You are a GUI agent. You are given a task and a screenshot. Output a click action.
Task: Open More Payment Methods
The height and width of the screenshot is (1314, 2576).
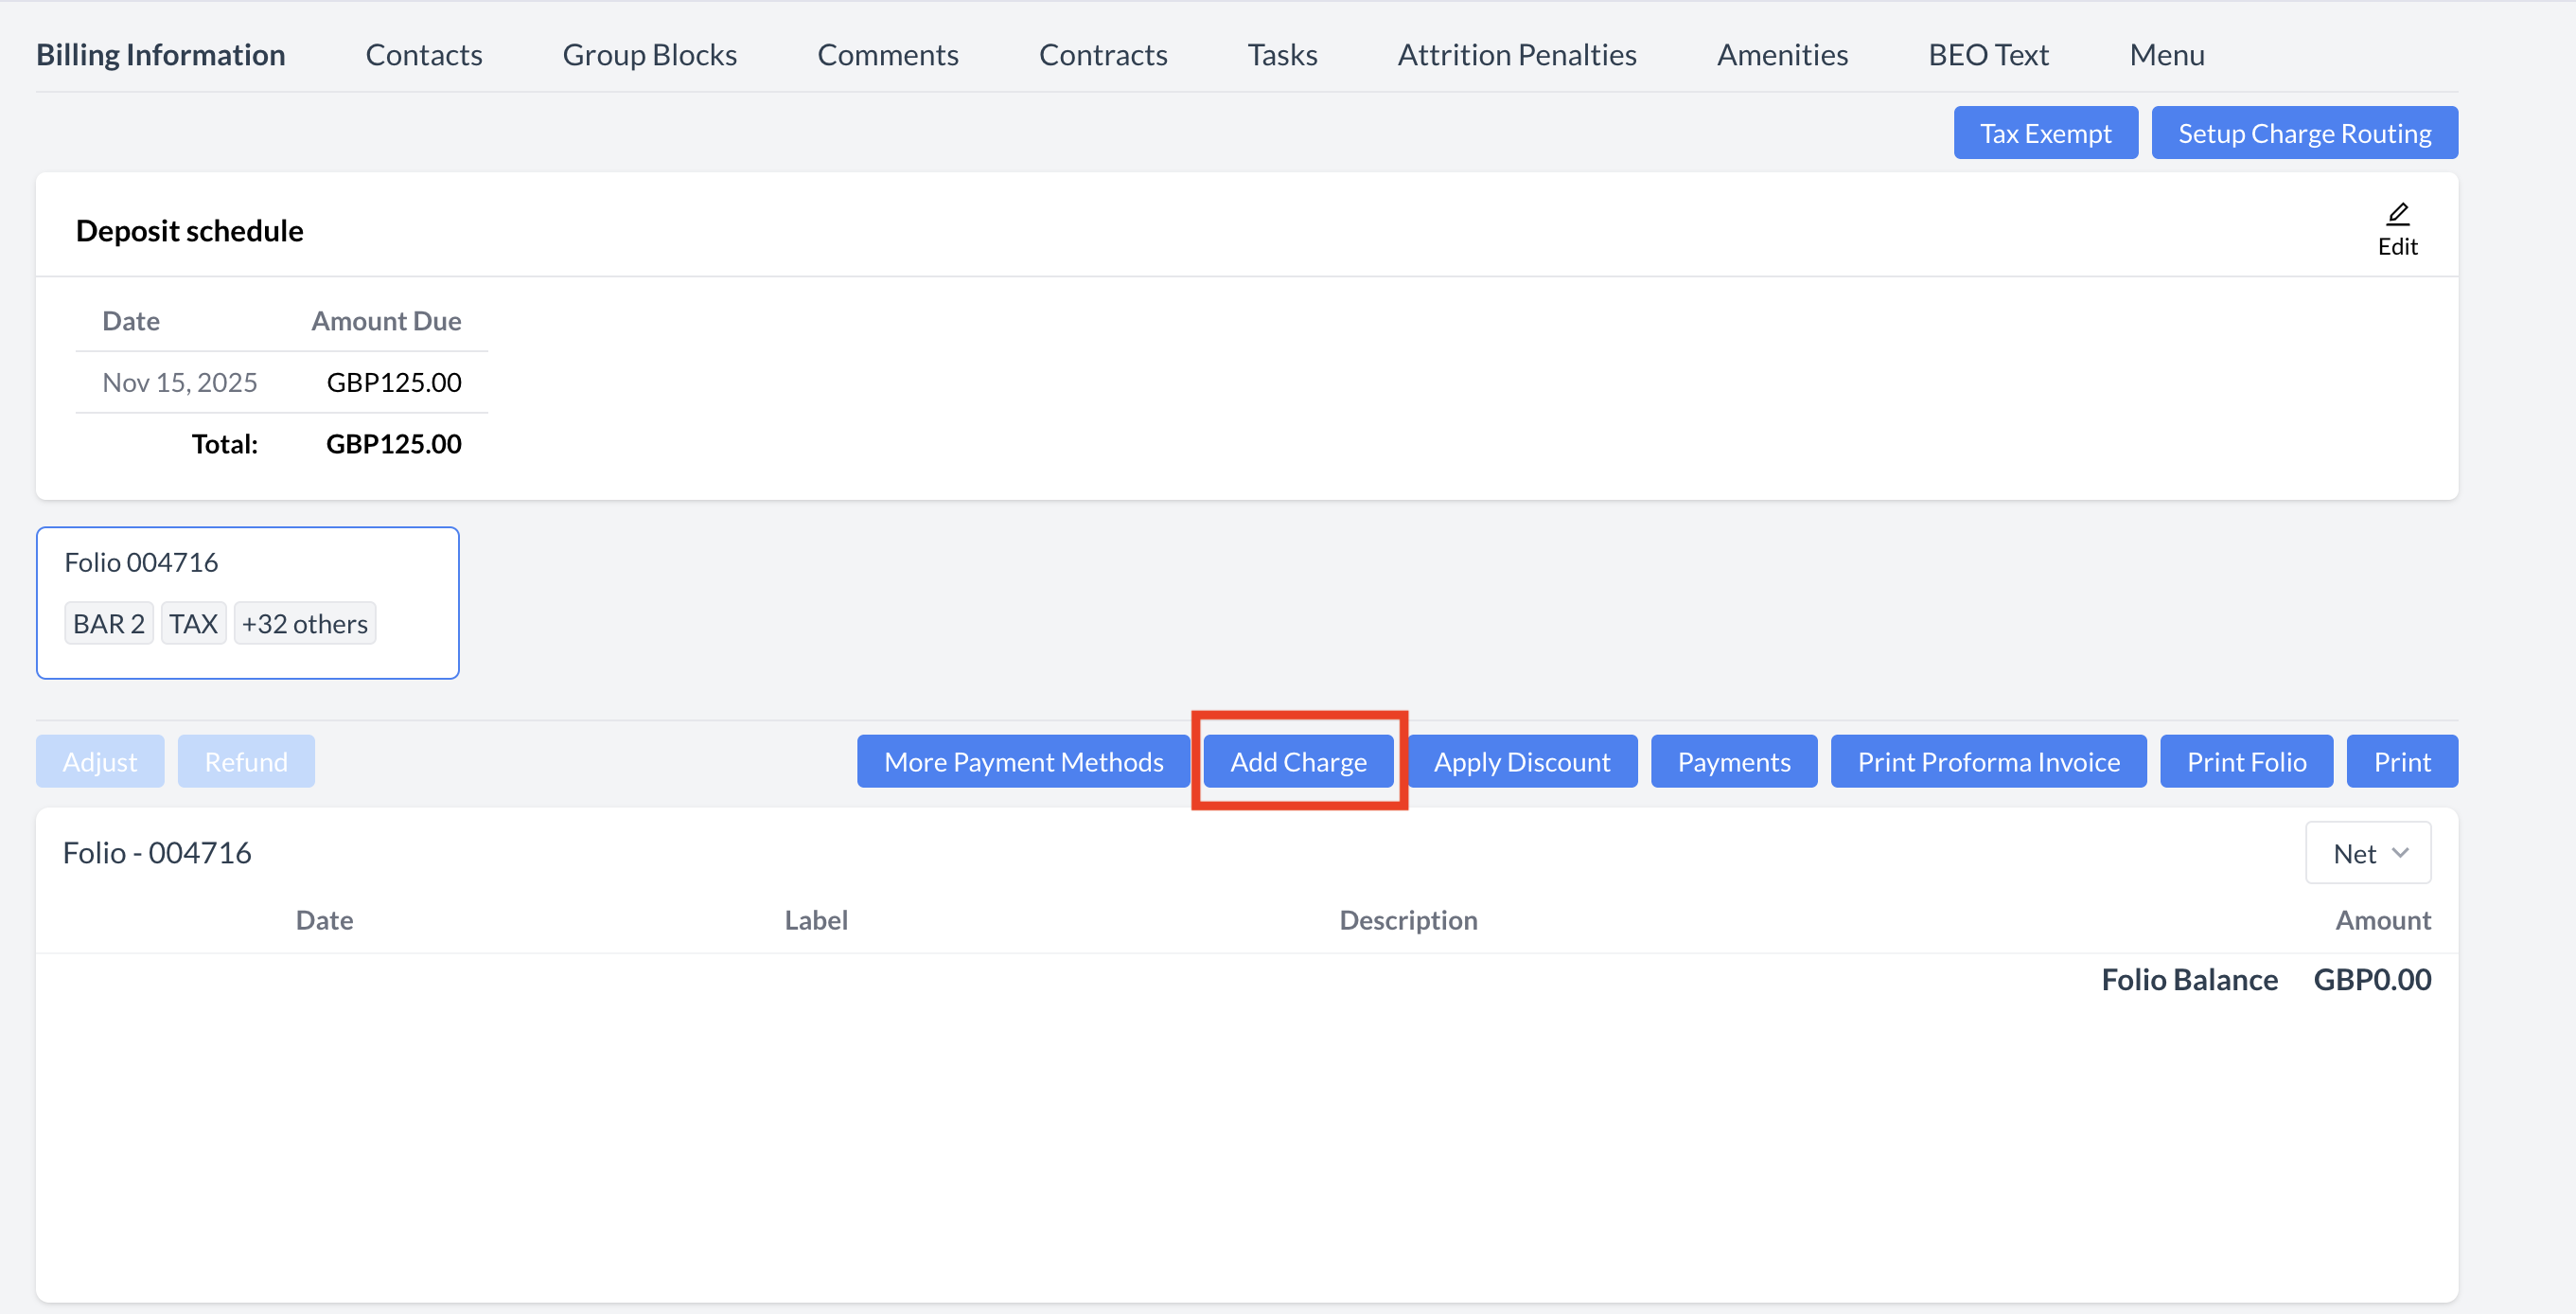click(x=1022, y=762)
